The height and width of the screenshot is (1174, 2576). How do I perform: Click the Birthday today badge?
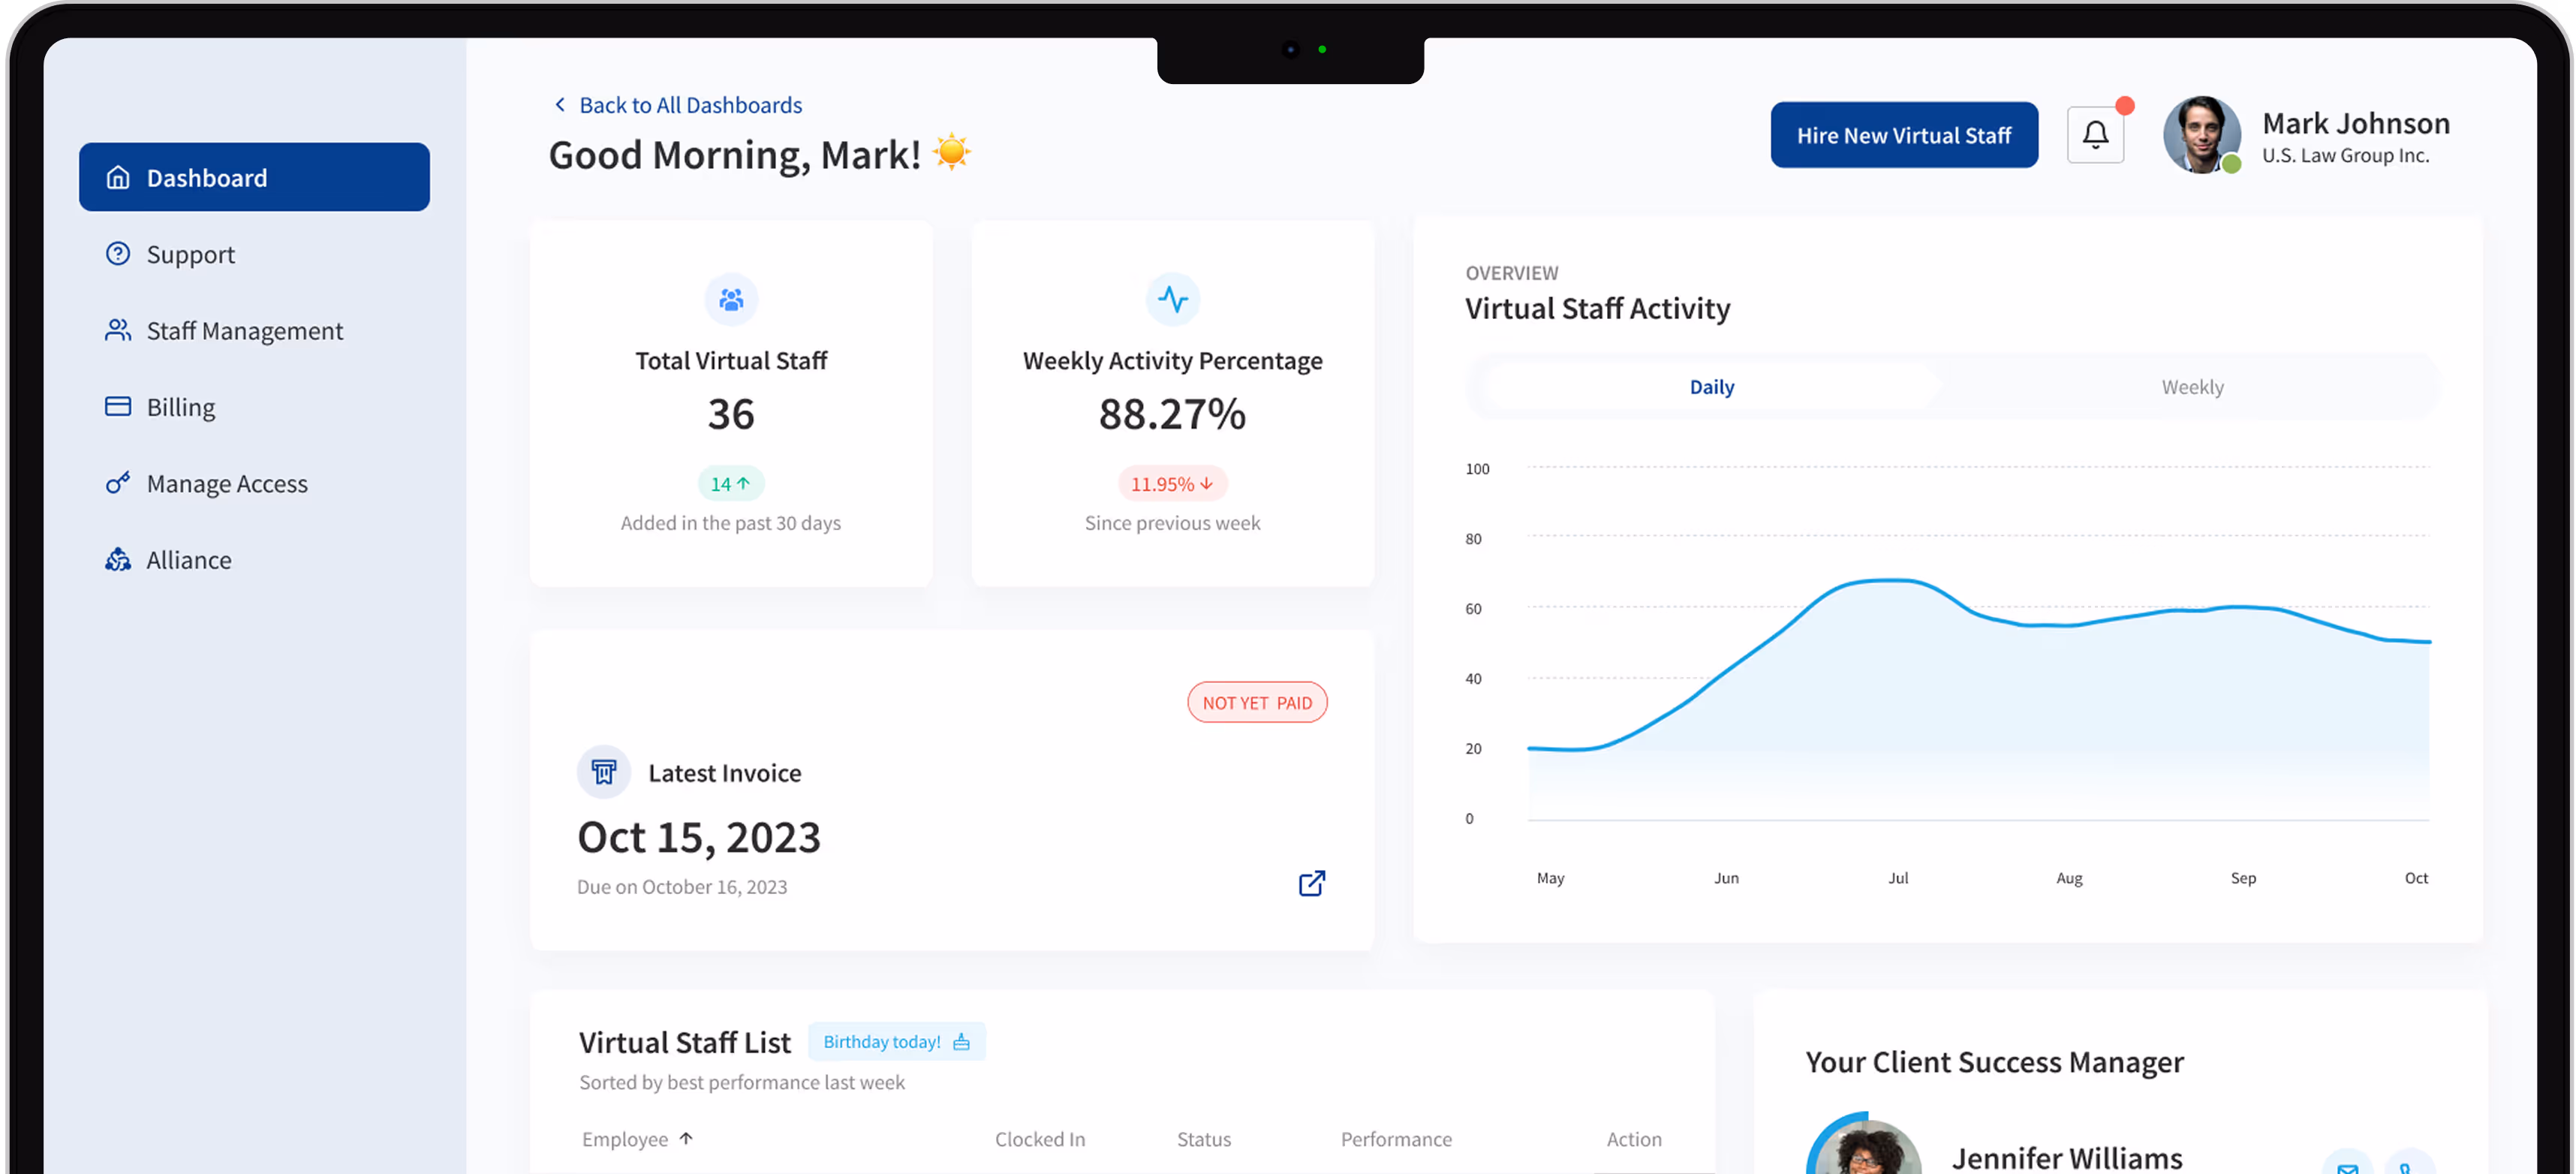click(896, 1041)
